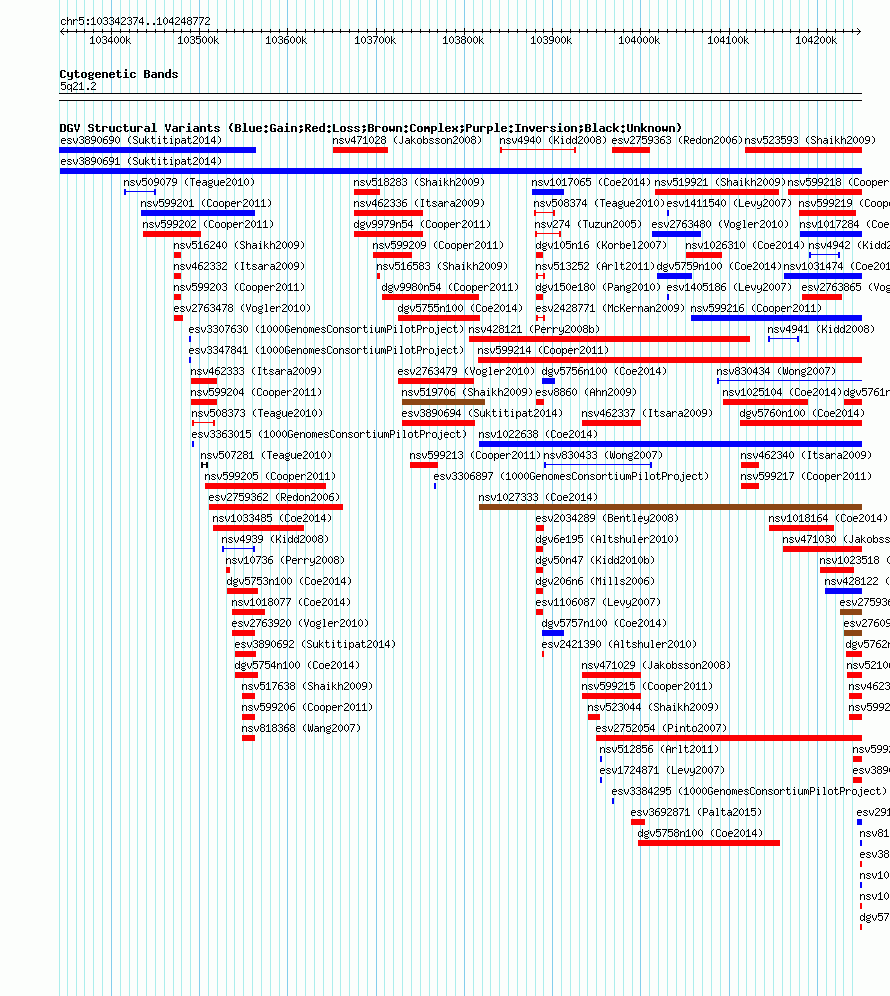
Task: Click dgv6e195 (Altshuler2010) label
Action: pos(607,539)
